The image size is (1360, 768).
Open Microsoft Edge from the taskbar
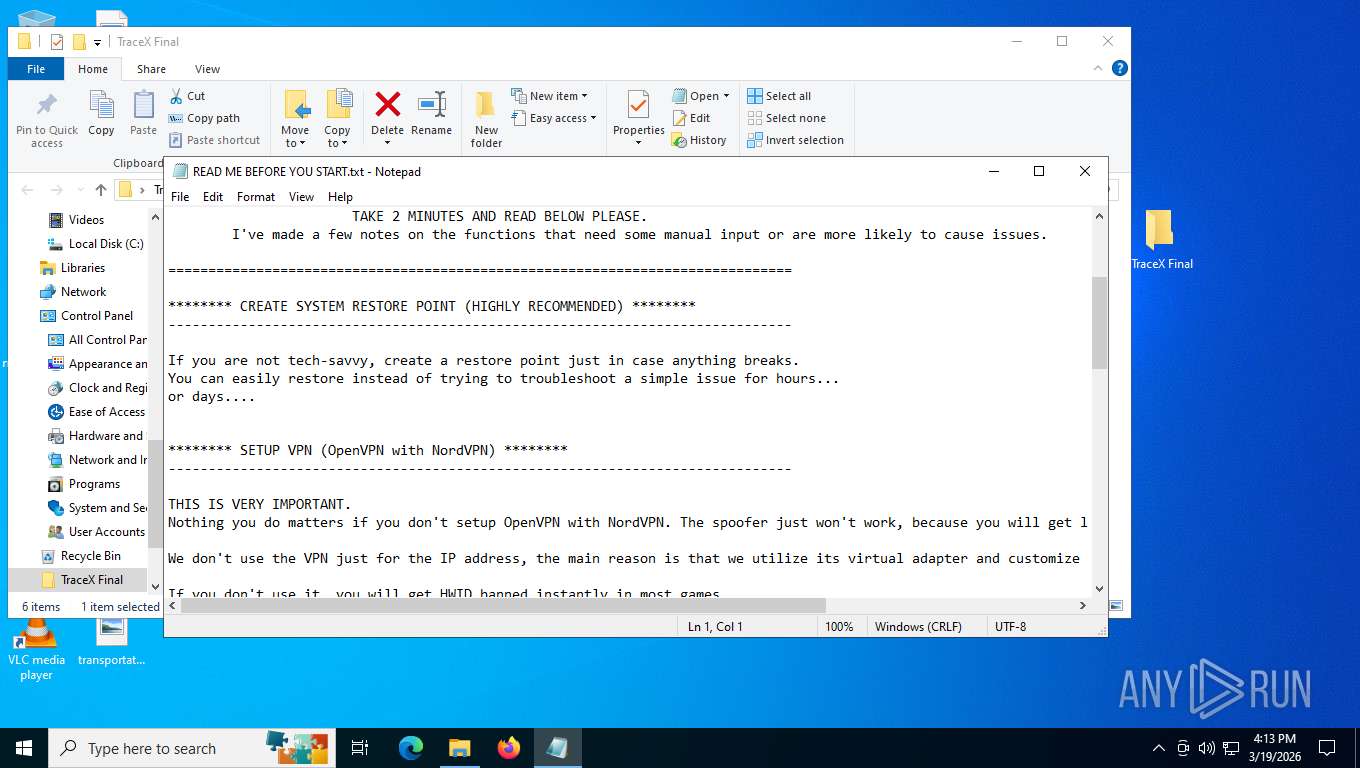411,748
